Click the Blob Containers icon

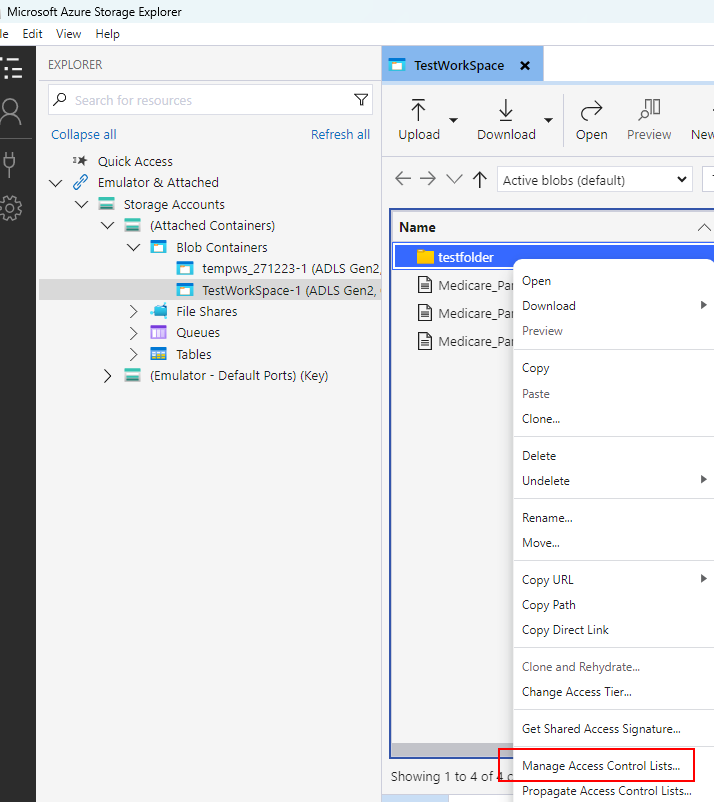pos(159,247)
